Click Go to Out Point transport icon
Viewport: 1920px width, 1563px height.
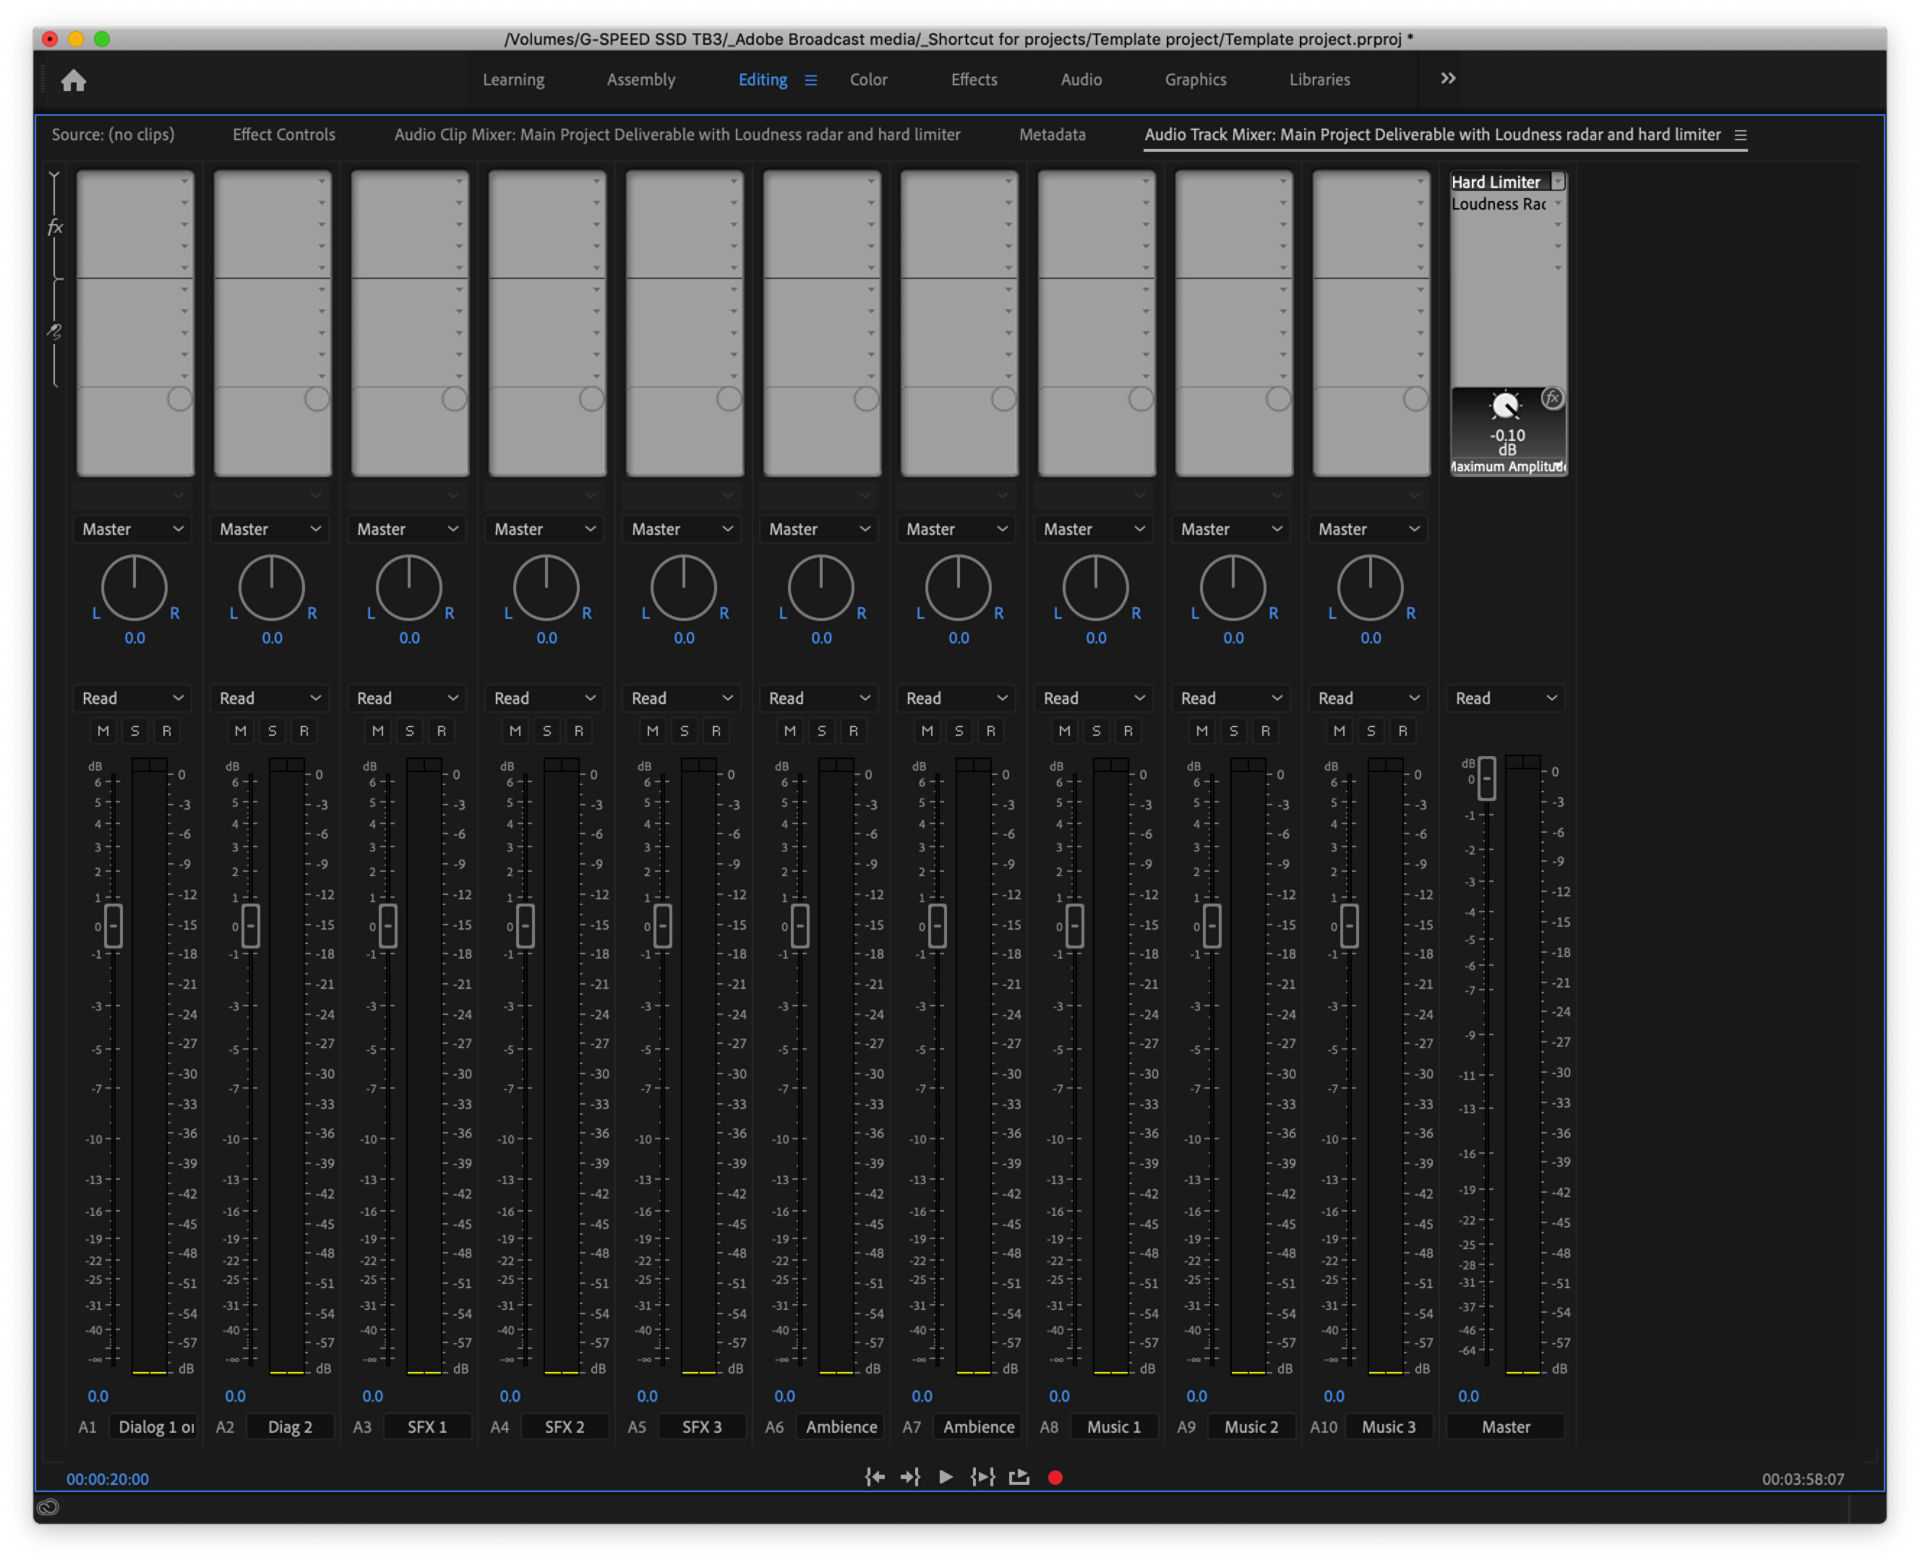910,1477
